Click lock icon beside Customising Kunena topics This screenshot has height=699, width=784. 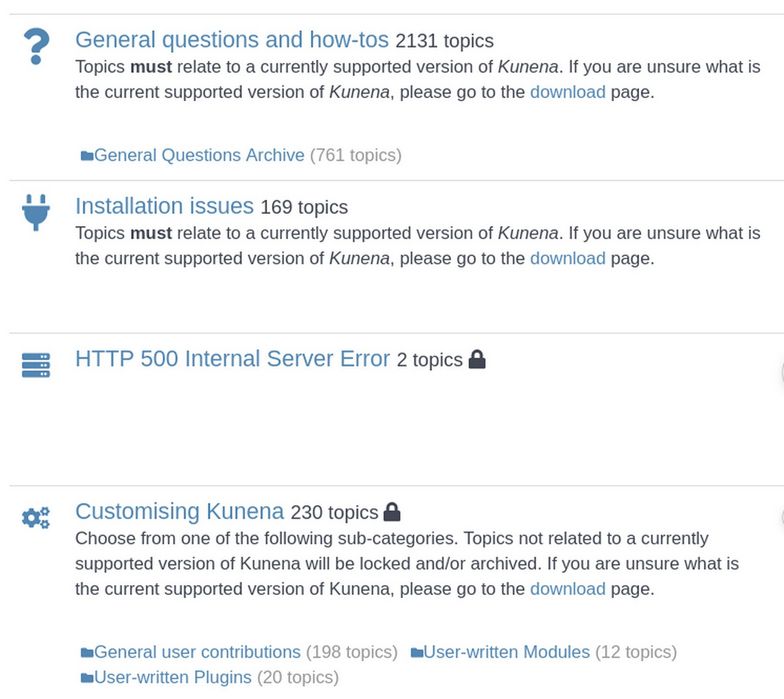point(392,512)
